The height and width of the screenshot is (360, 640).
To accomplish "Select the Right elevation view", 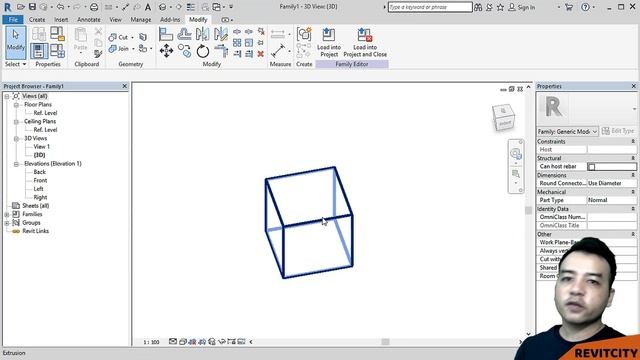I will click(x=40, y=197).
